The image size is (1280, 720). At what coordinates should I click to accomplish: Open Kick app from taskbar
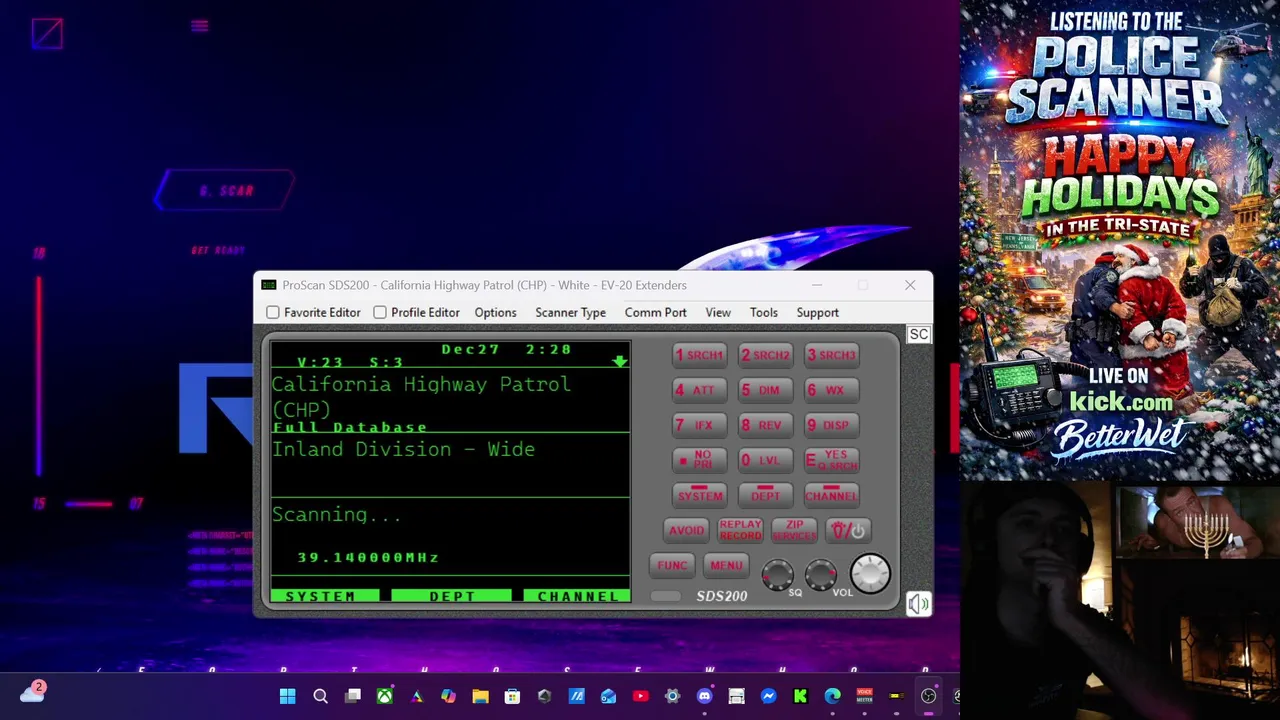pyautogui.click(x=800, y=696)
